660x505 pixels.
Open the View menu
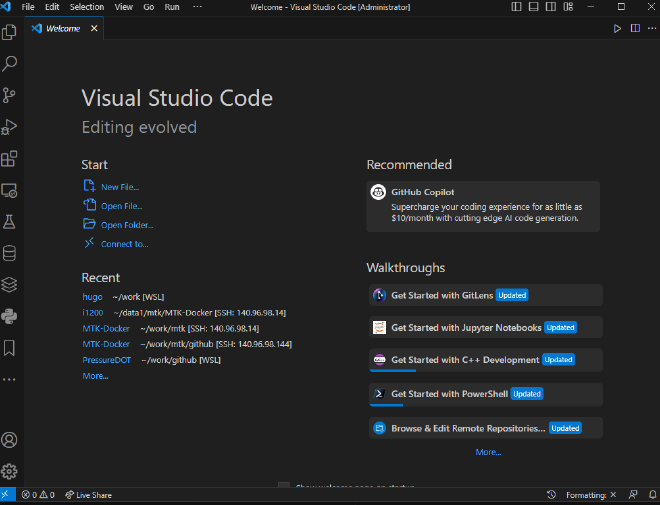[124, 7]
